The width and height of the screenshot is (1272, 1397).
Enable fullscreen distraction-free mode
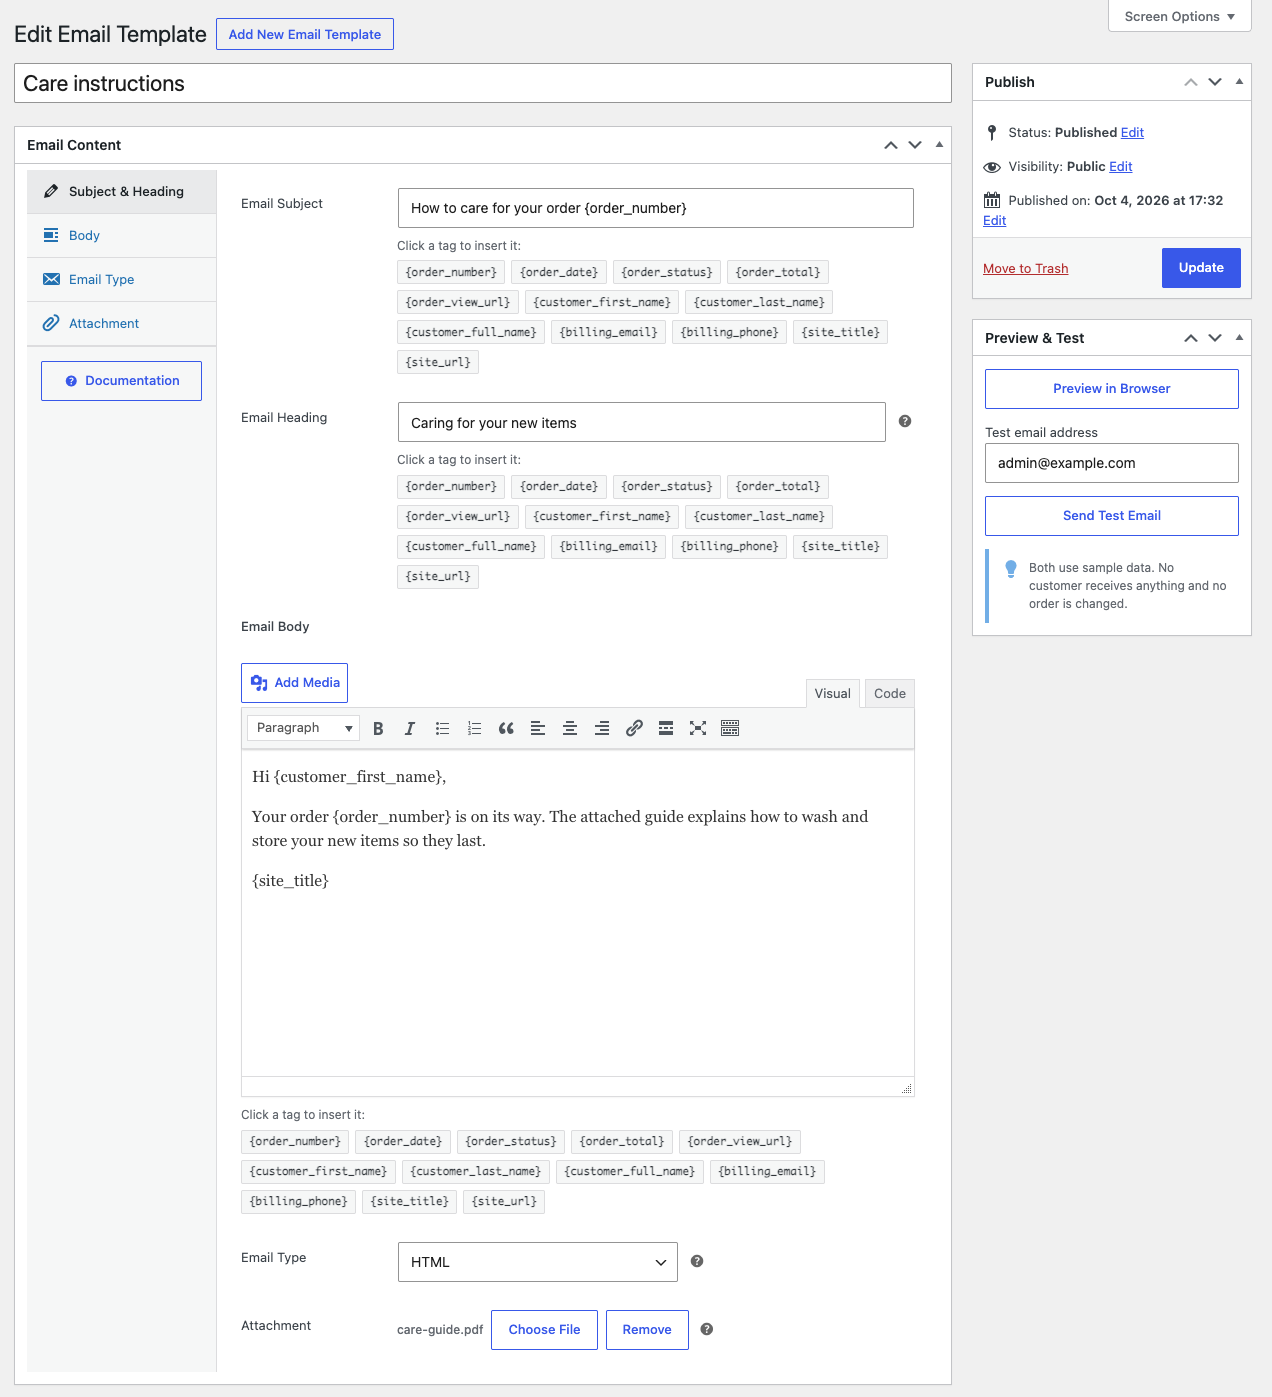[x=698, y=728]
